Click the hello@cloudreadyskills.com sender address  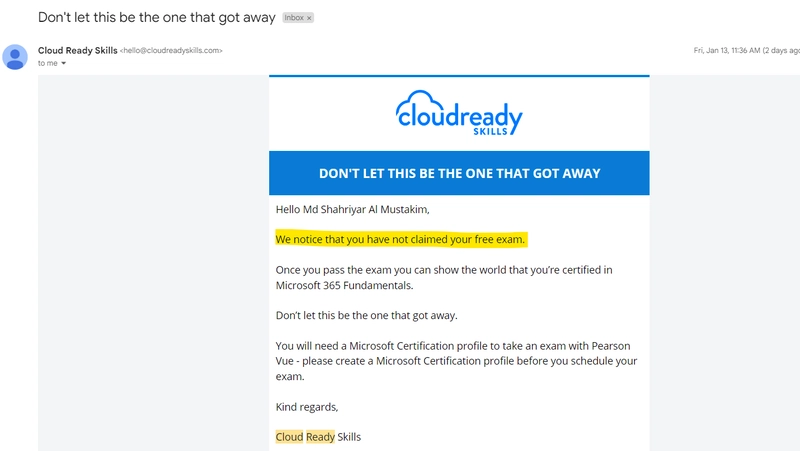coord(171,50)
